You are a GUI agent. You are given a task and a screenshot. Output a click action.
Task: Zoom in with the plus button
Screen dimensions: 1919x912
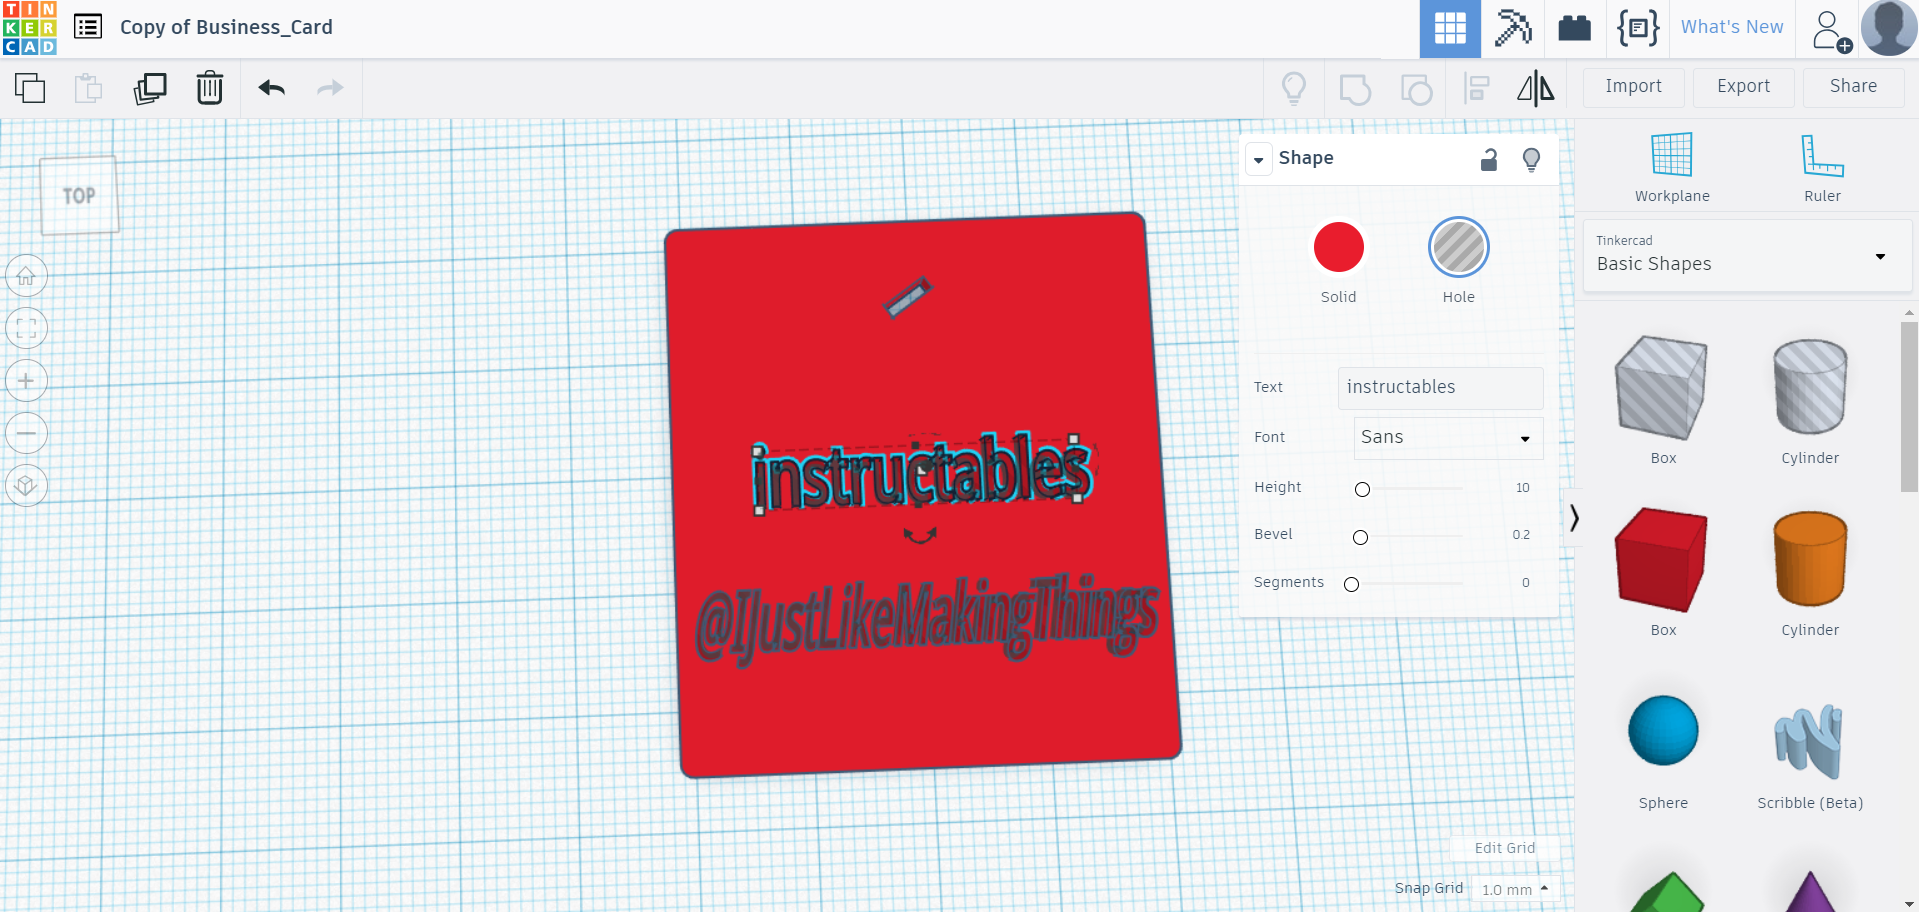coord(27,381)
